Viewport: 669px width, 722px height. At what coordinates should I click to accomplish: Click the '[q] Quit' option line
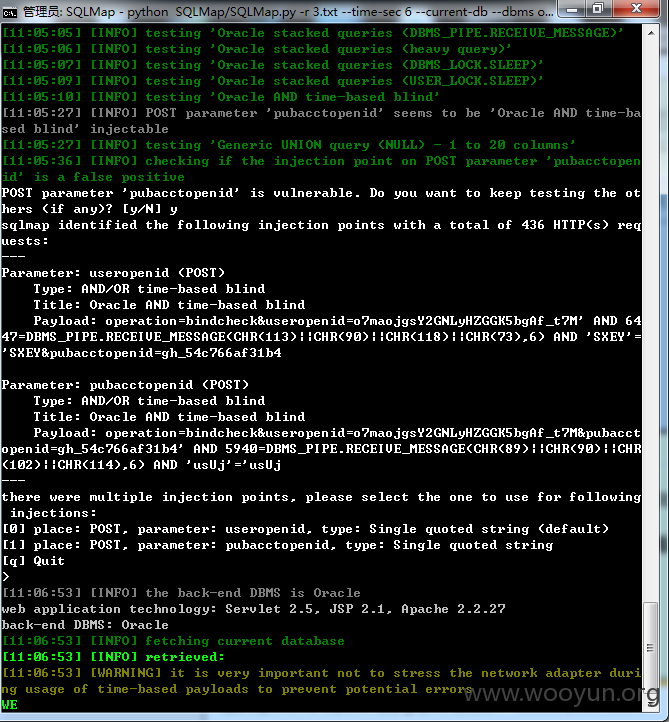click(x=33, y=561)
